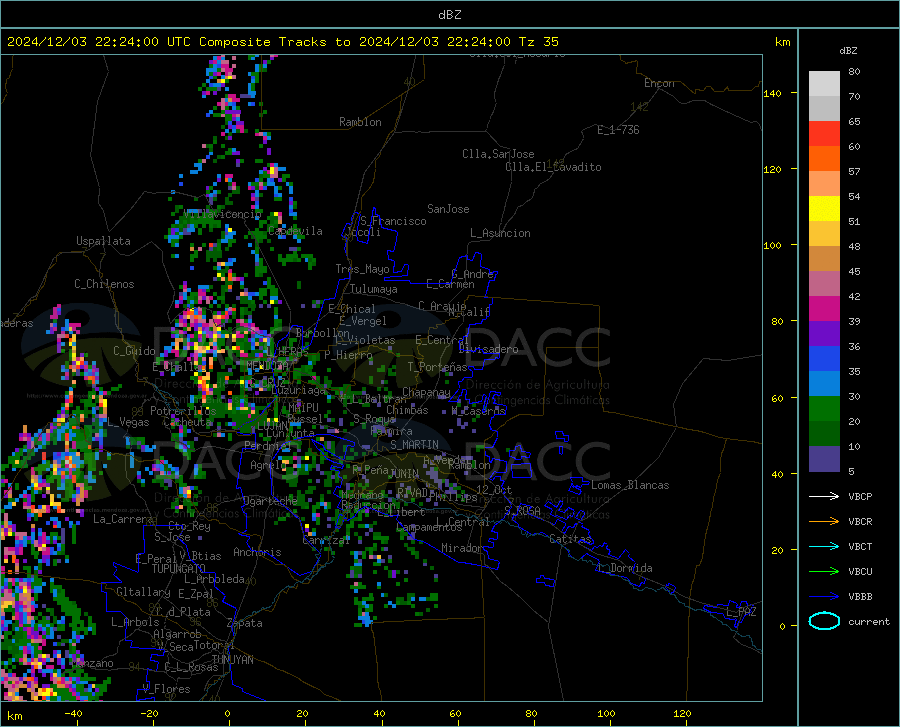Click the 'Mirador' map label
This screenshot has height=727, width=900.
coord(462,548)
